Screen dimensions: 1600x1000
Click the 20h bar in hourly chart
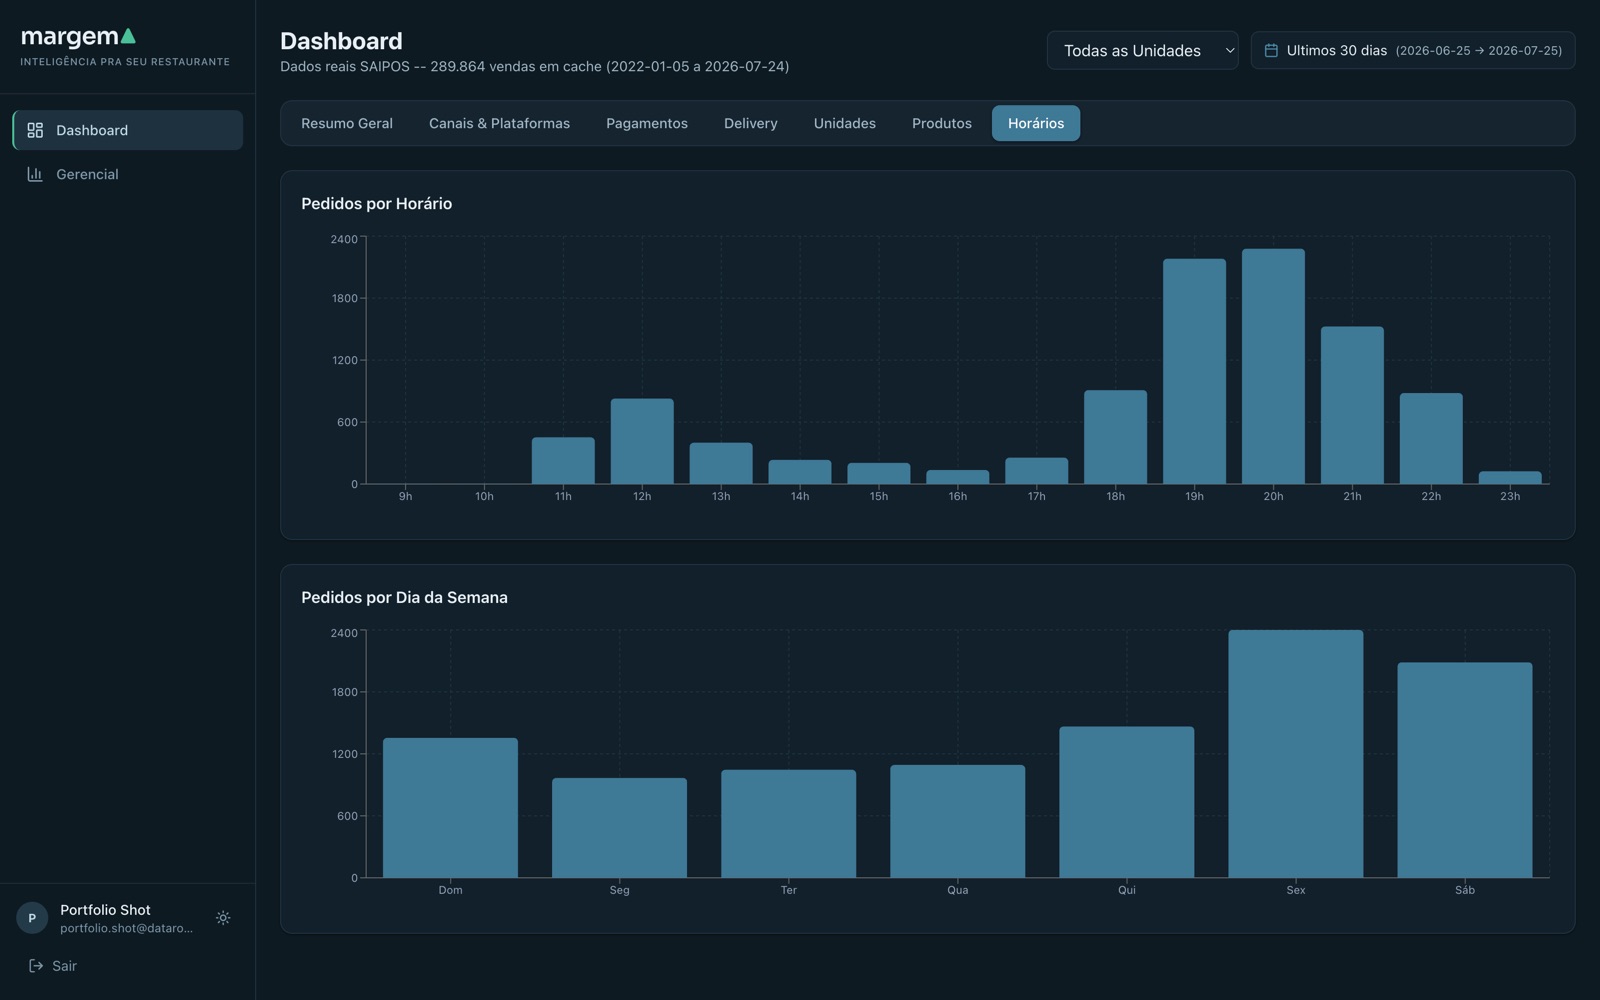1273,366
